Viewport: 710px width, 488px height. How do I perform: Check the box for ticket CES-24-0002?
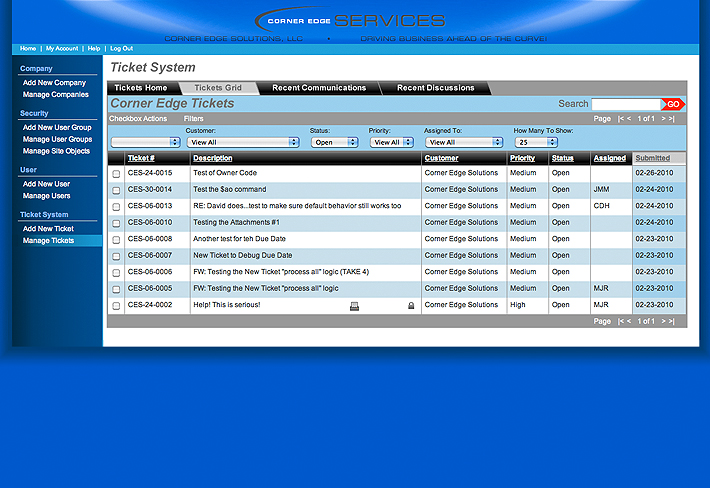coord(116,306)
